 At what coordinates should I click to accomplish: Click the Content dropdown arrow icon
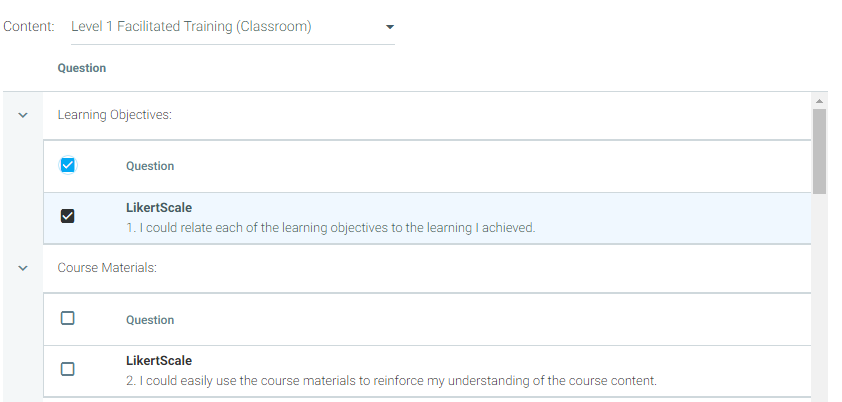point(390,27)
